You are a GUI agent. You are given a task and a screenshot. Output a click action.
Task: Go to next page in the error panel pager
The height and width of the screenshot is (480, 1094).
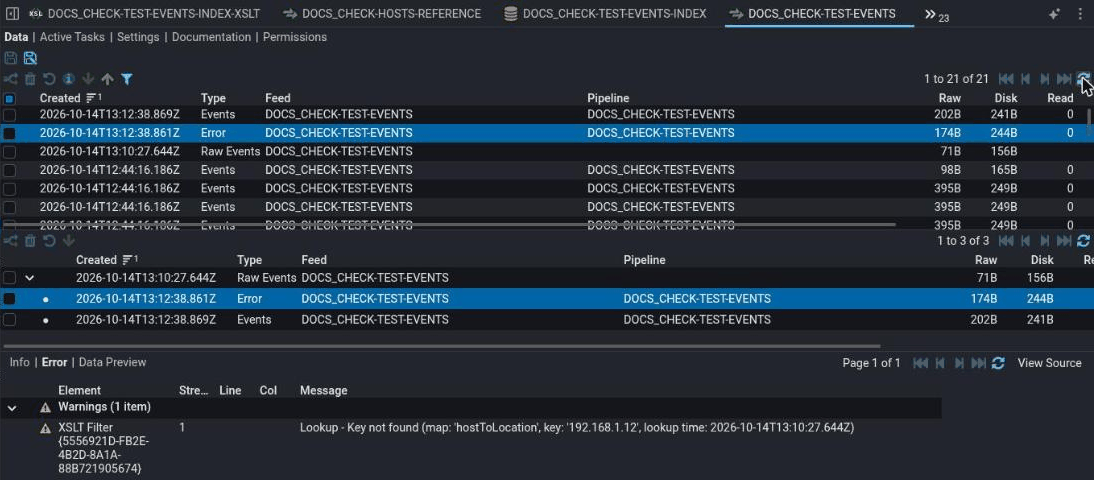coord(959,363)
